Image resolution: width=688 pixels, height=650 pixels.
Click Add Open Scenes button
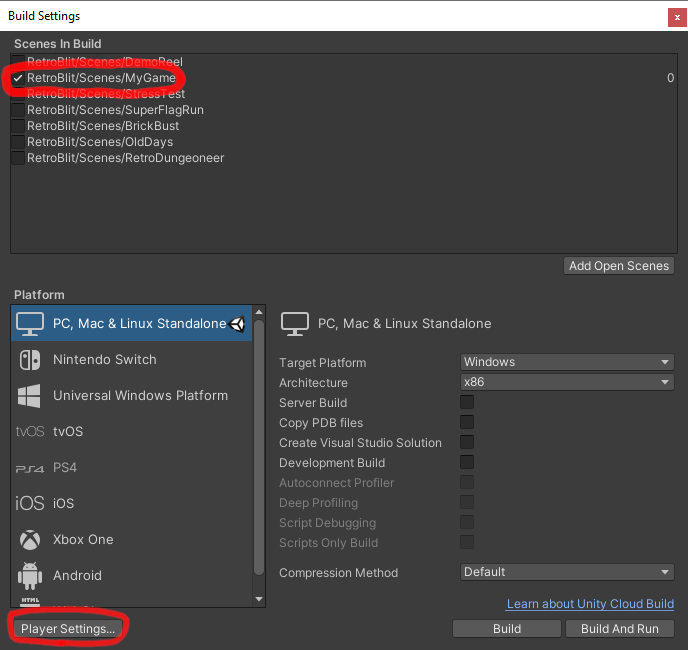[x=619, y=266]
